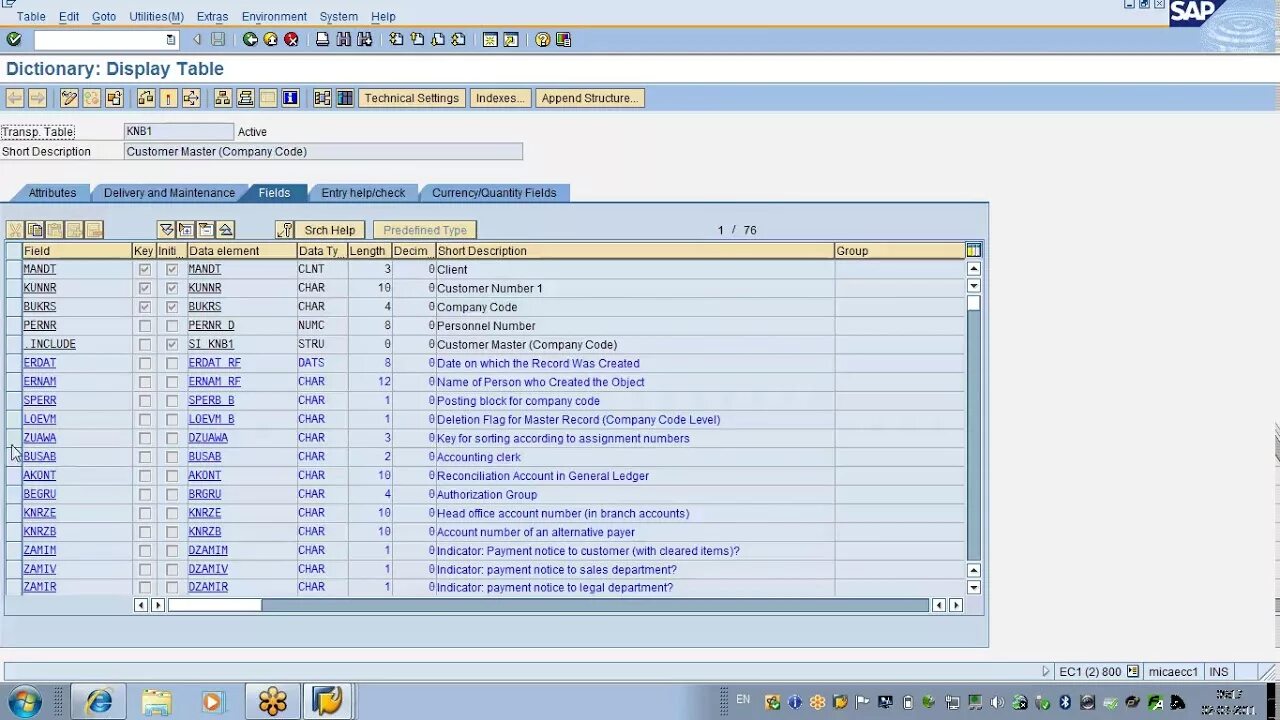Click the ERDAT field link
The image size is (1280, 720).
(40, 363)
